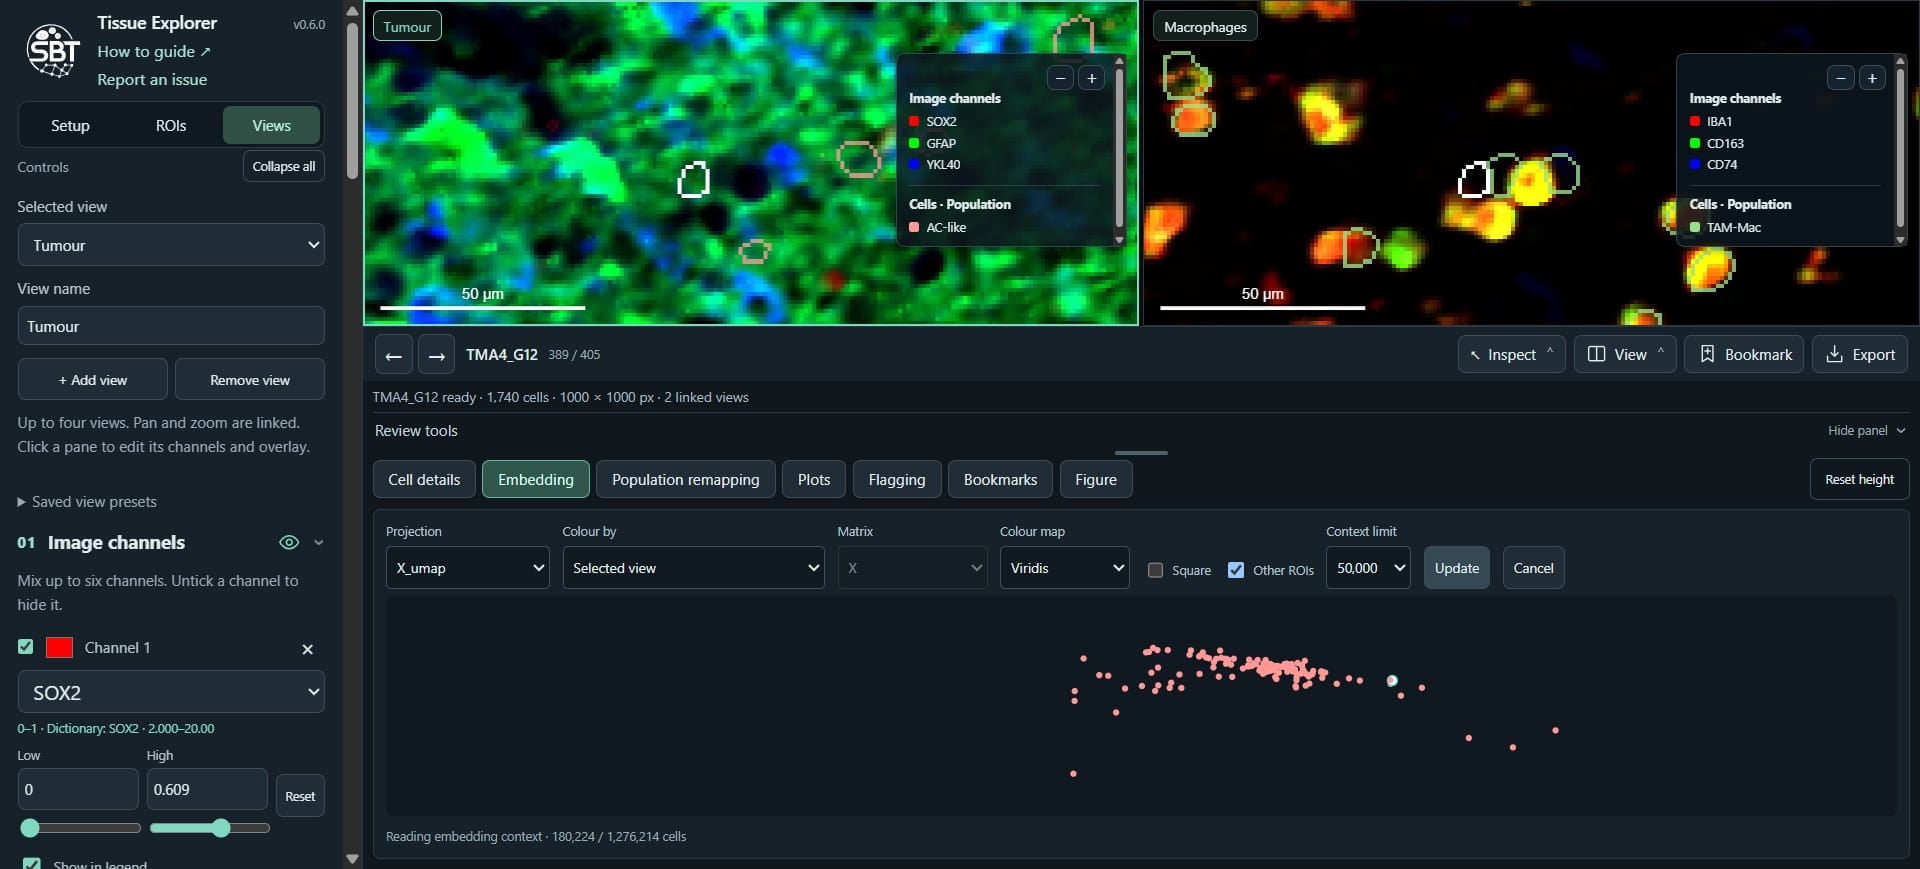The image size is (1920, 869).
Task: Expand Saved view presets
Action: tap(87, 502)
